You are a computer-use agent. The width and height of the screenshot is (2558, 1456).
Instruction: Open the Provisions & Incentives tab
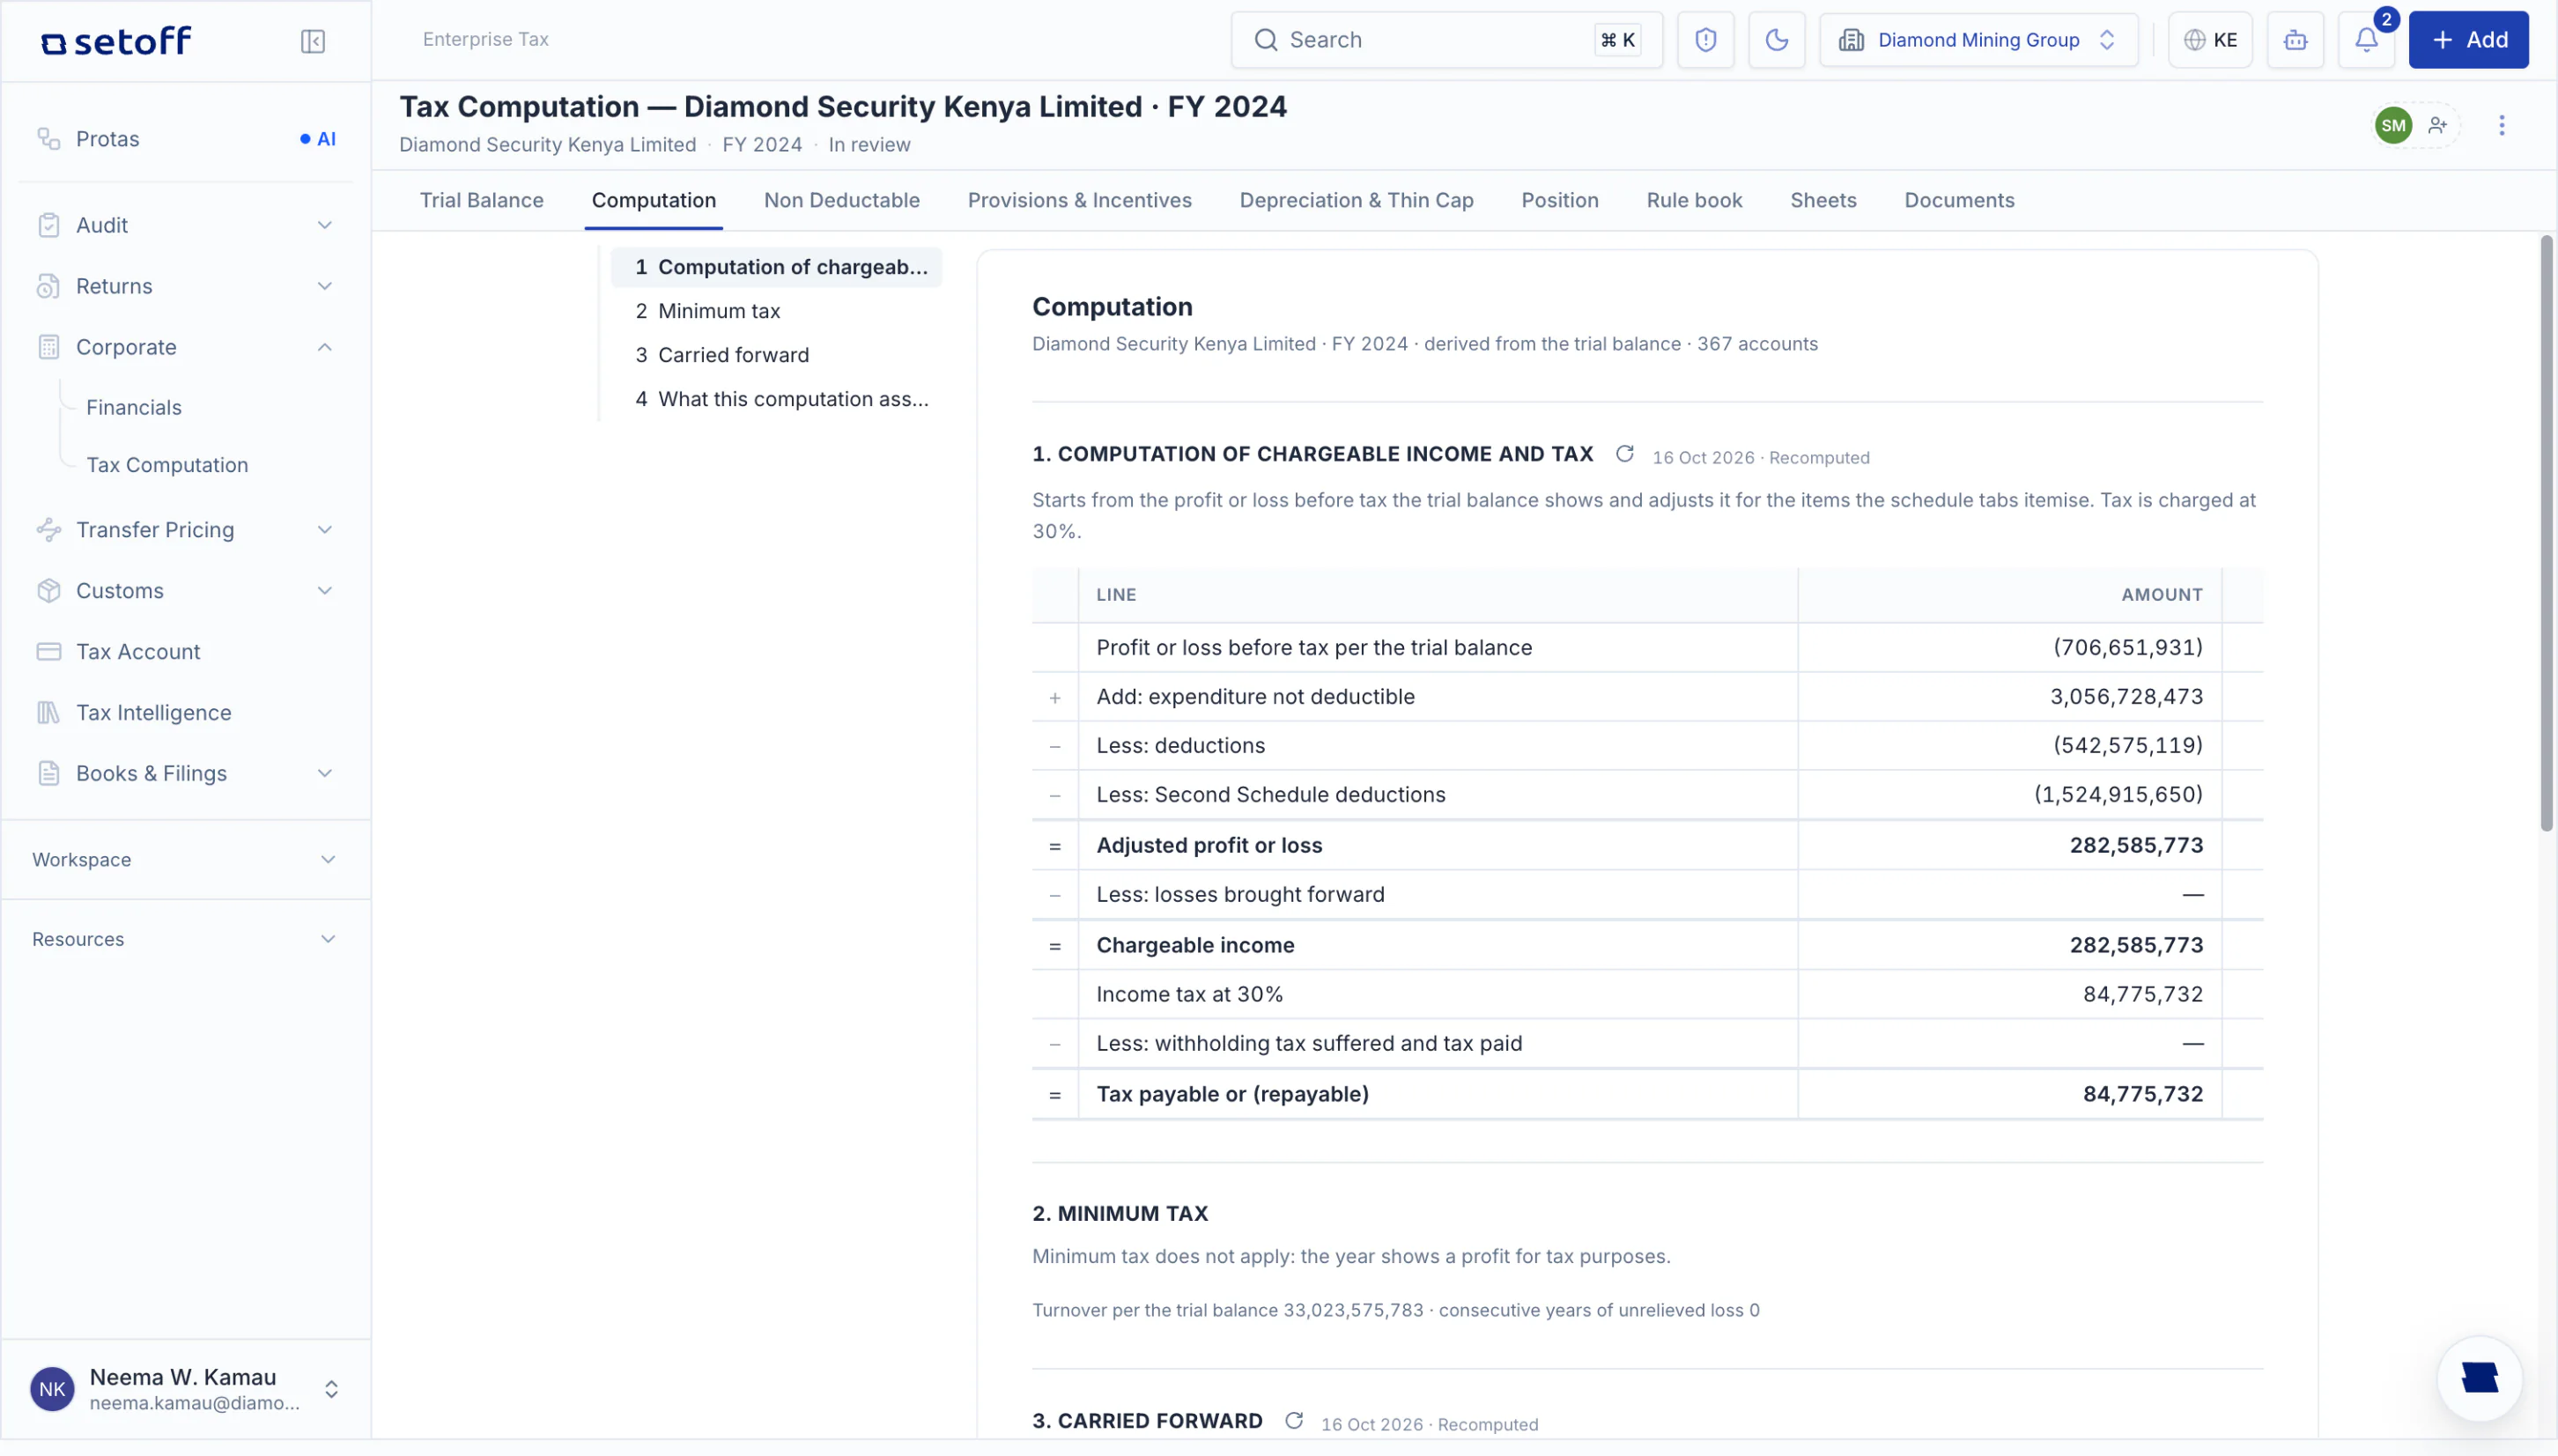click(1079, 201)
